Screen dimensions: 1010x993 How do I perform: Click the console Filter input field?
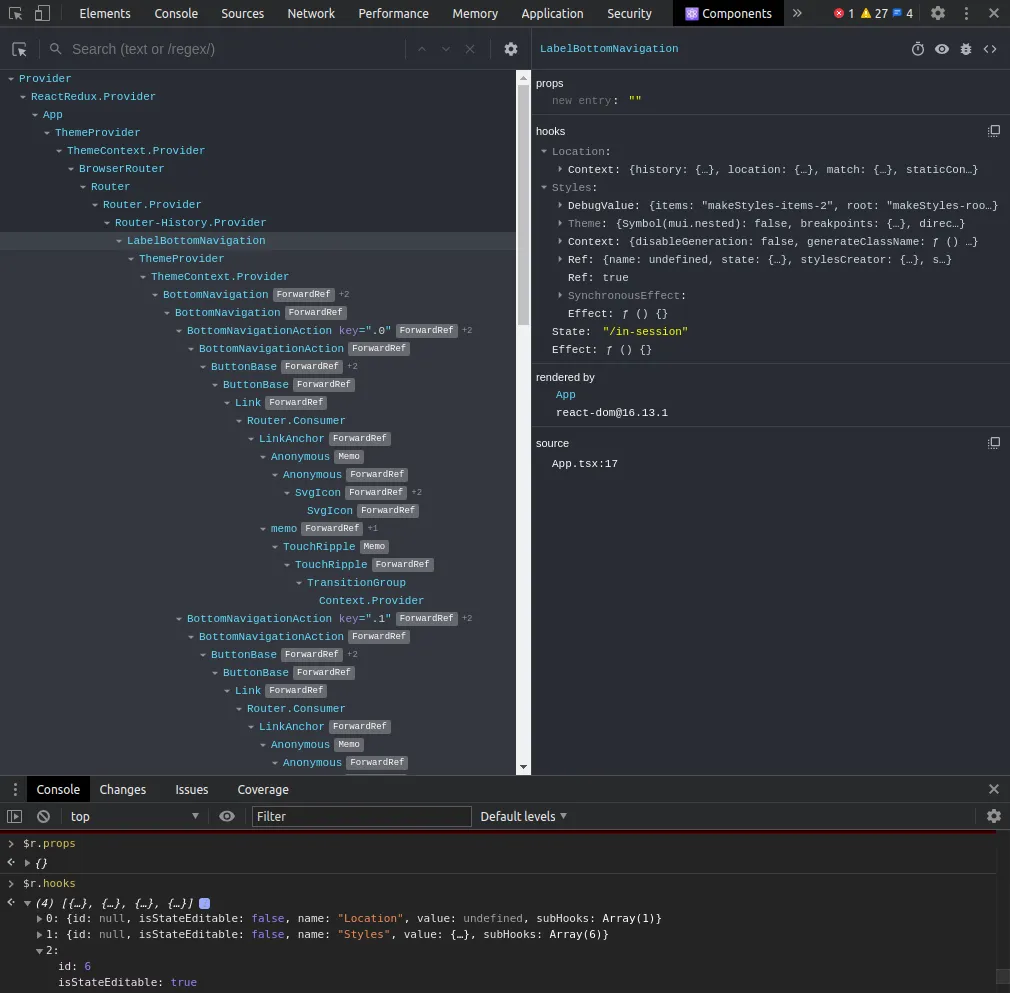pyautogui.click(x=361, y=817)
